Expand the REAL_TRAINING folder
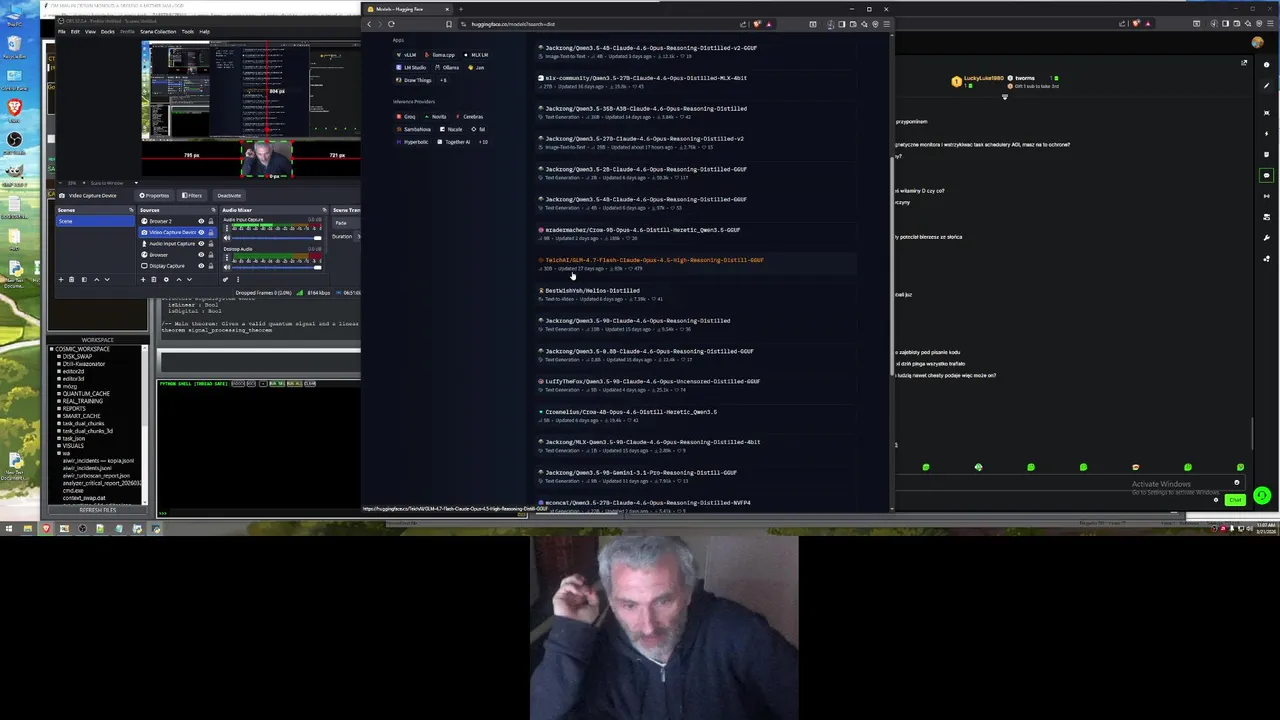This screenshot has height=720, width=1280. [59, 401]
